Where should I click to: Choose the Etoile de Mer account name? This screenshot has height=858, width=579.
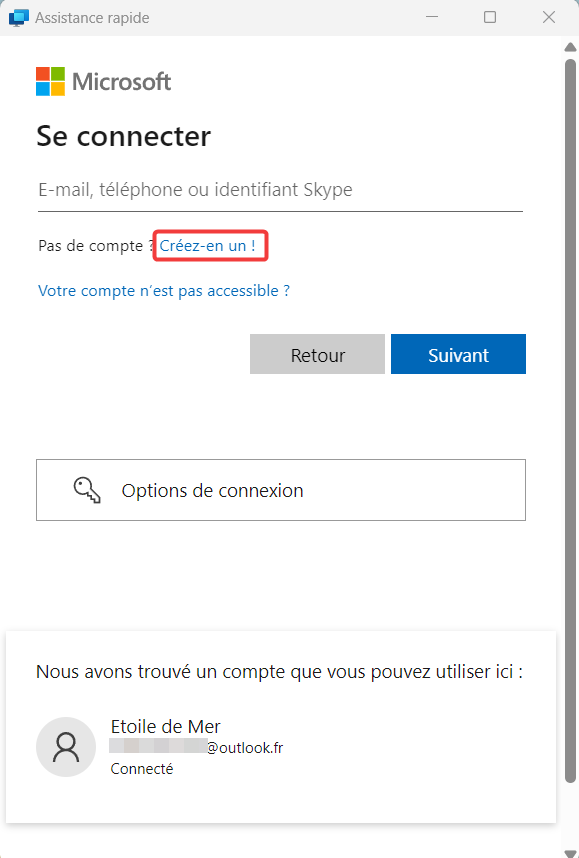[165, 727]
